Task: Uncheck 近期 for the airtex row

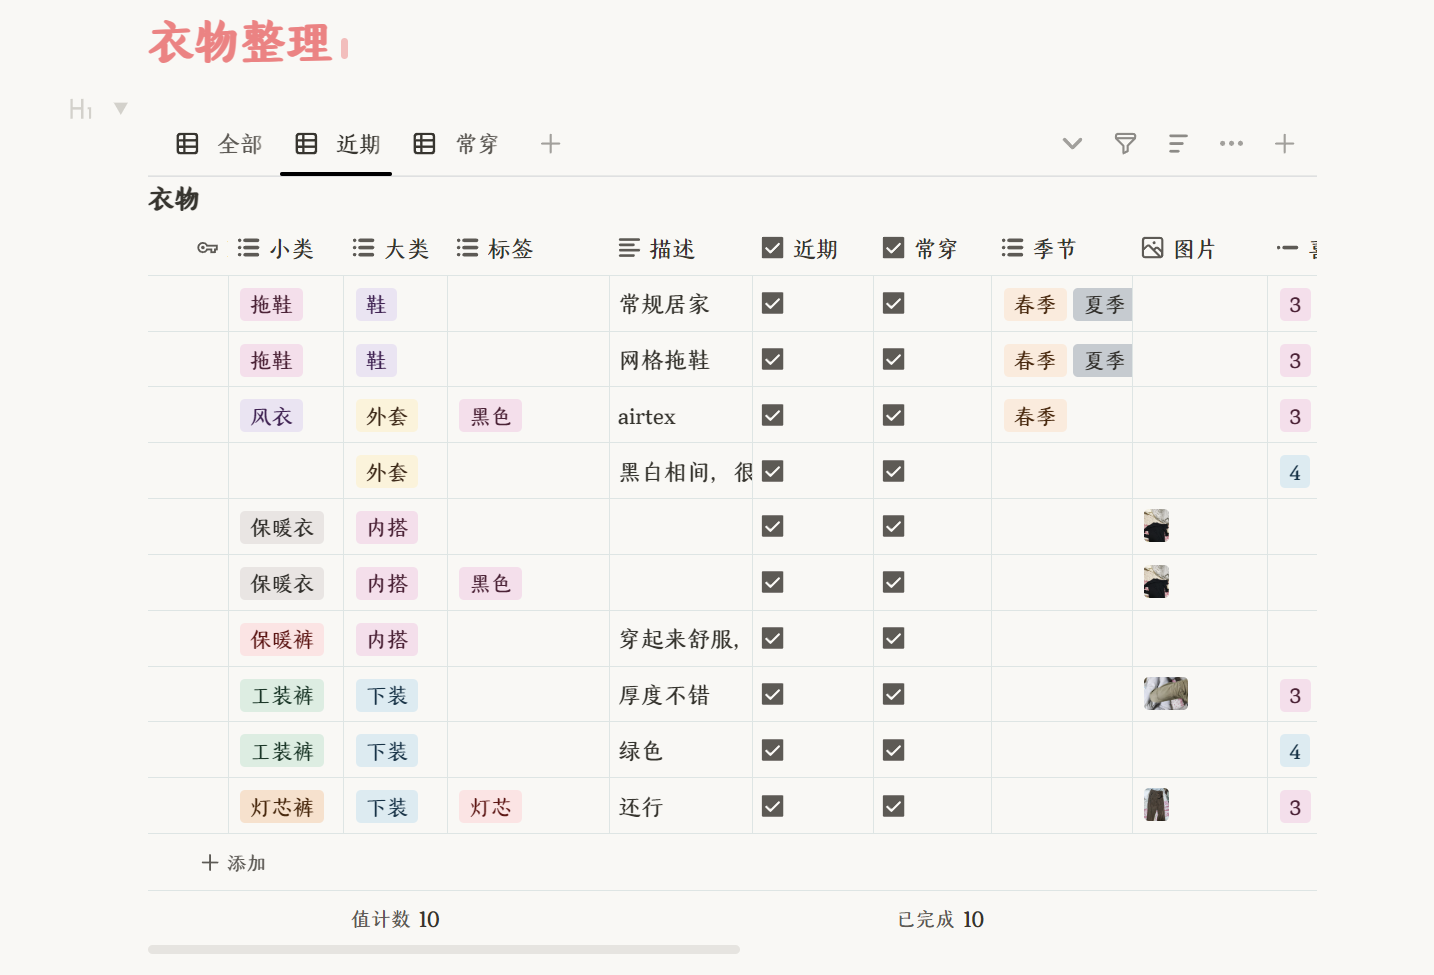Action: pos(772,415)
